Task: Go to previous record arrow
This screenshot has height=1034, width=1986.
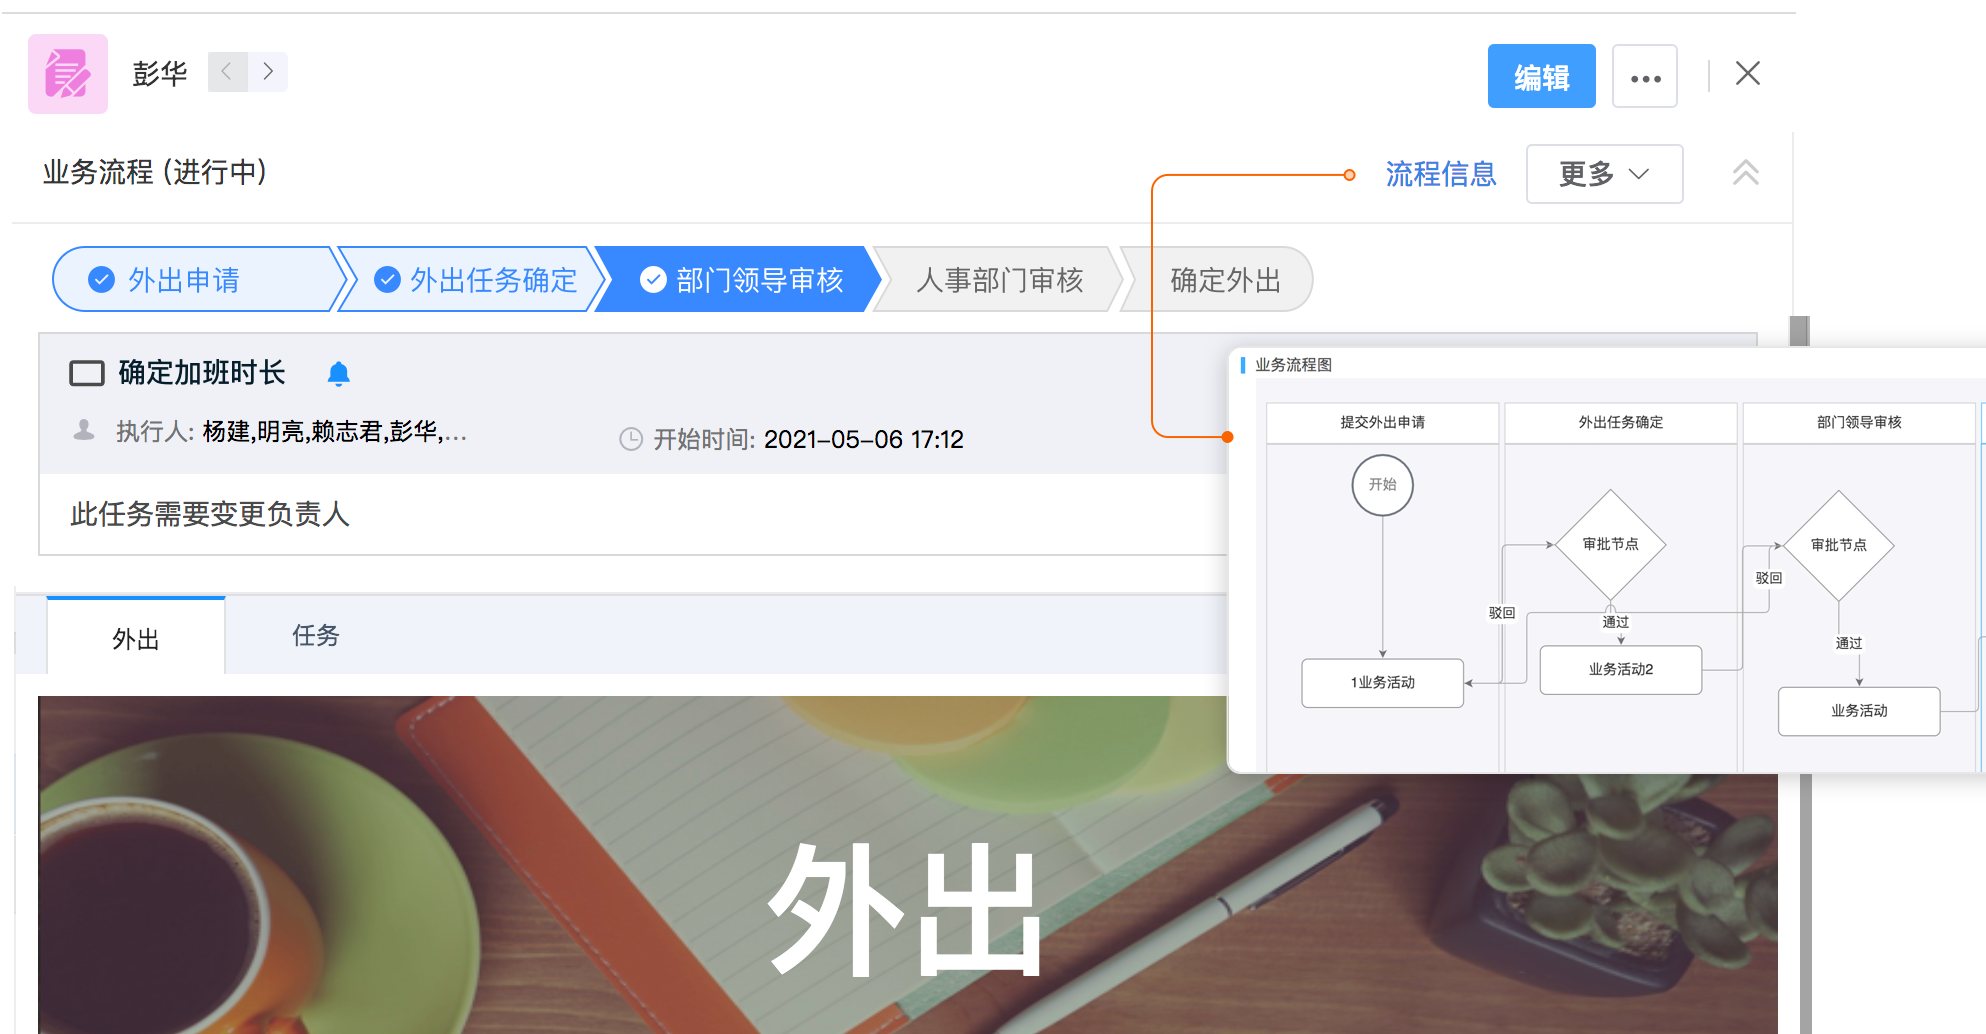Action: [227, 72]
